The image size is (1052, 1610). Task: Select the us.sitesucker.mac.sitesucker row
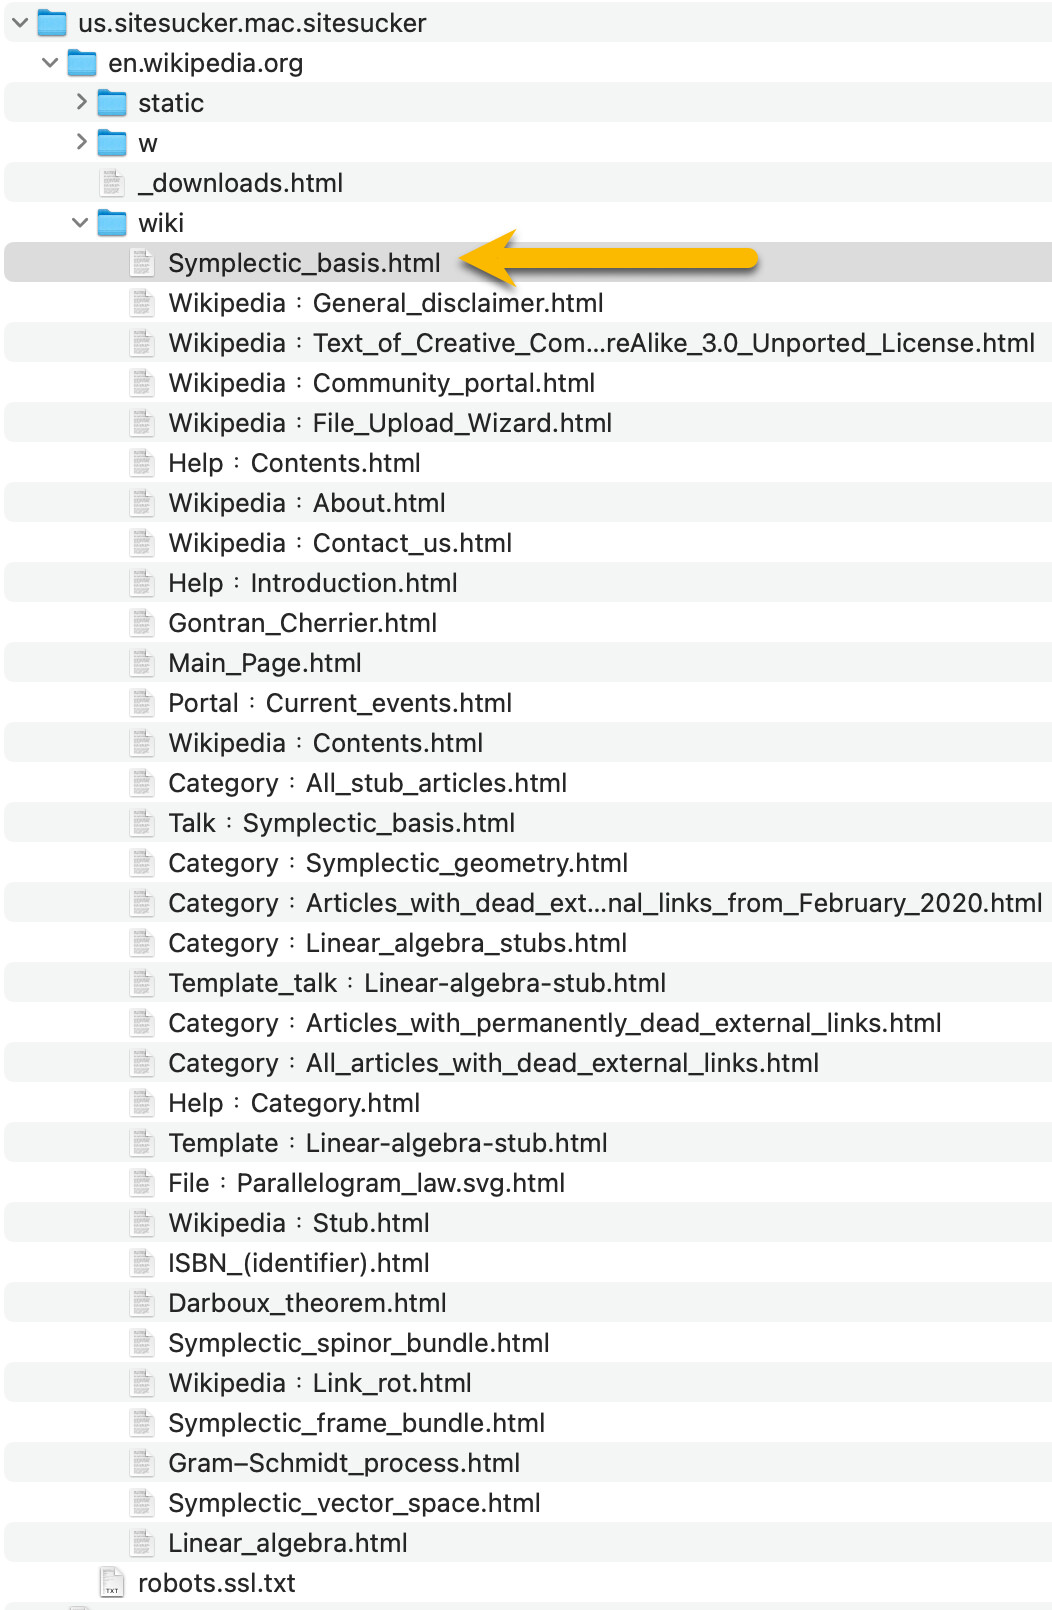pos(528,22)
